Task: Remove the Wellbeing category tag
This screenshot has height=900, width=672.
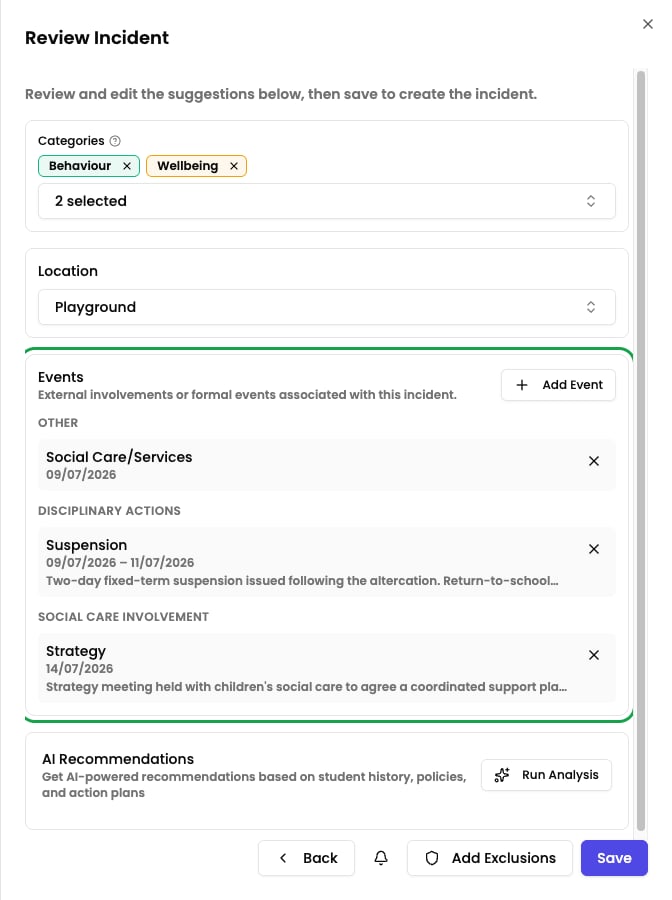Action: 234,166
